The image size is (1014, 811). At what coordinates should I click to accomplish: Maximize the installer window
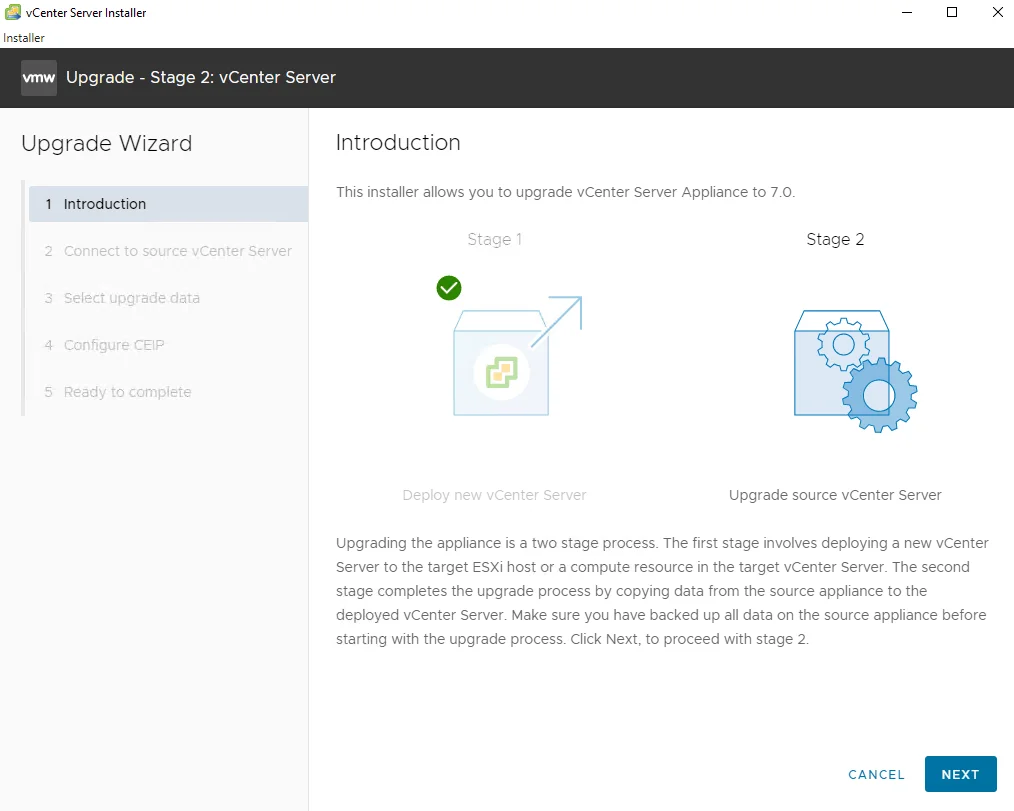952,12
